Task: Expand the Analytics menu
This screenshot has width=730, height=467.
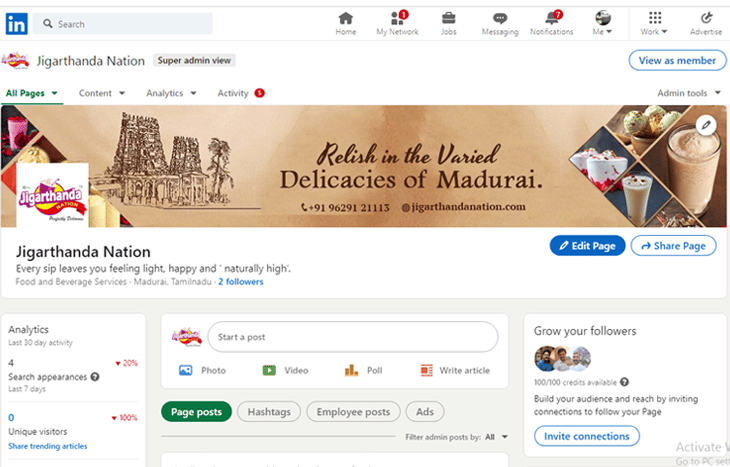Action: pyautogui.click(x=171, y=93)
